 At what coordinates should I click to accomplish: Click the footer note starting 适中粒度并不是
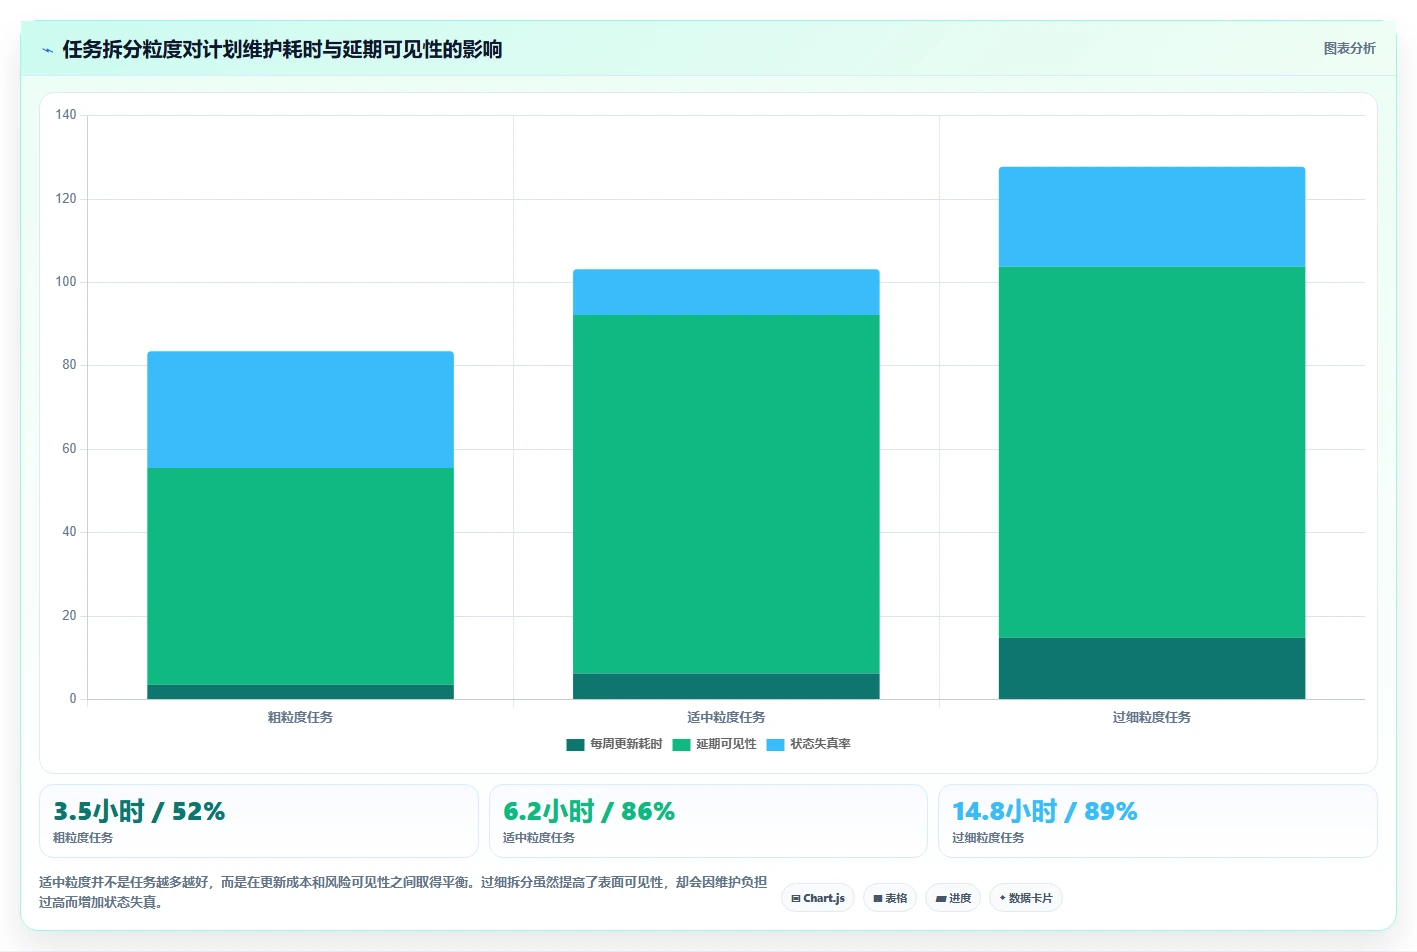403,892
